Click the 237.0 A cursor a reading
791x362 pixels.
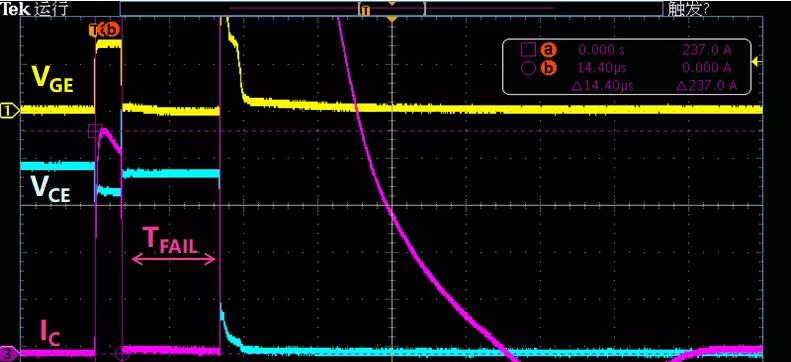click(707, 49)
